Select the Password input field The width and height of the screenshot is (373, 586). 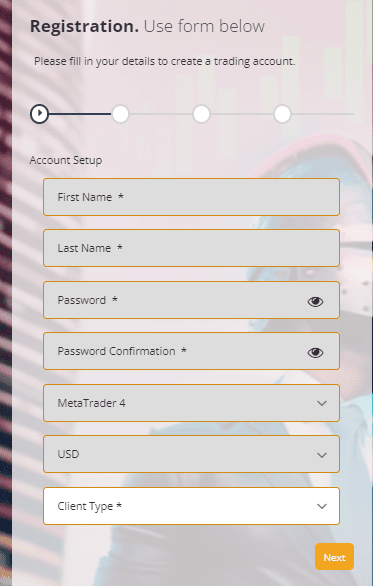pos(191,300)
